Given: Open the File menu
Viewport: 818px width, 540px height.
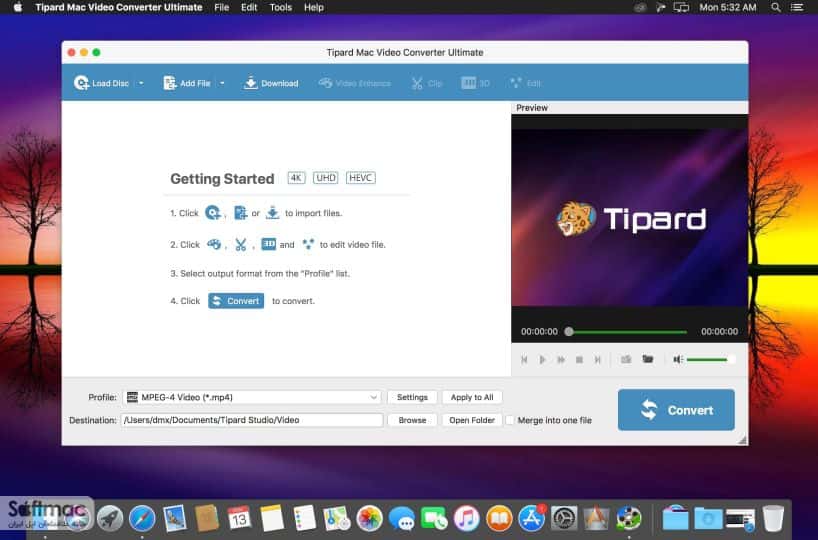Looking at the screenshot, I should [222, 7].
